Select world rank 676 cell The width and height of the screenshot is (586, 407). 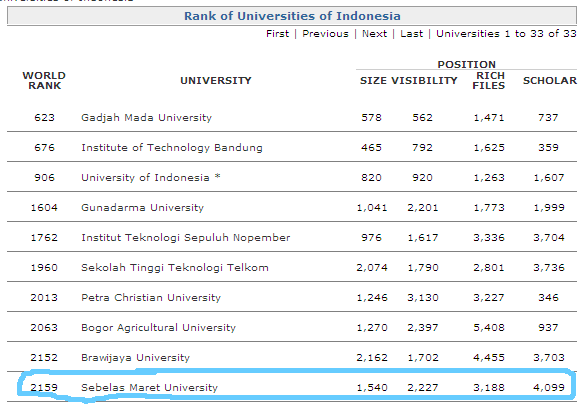coord(44,148)
